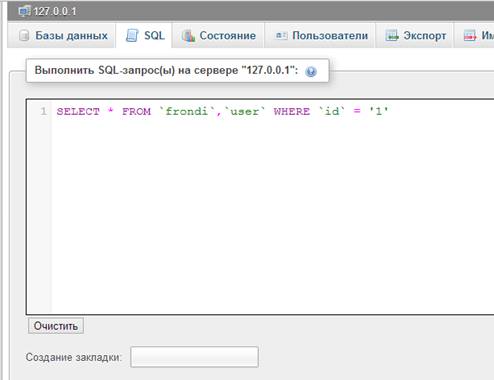Click the `user` table name in query
This screenshot has width=494, height=380.
click(x=244, y=111)
